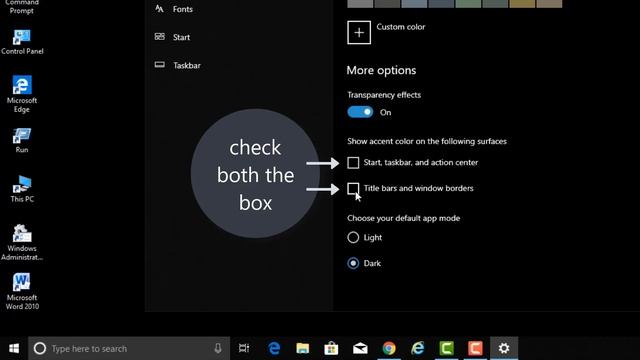Open Taskbar settings page
The width and height of the screenshot is (640, 360).
(x=187, y=65)
